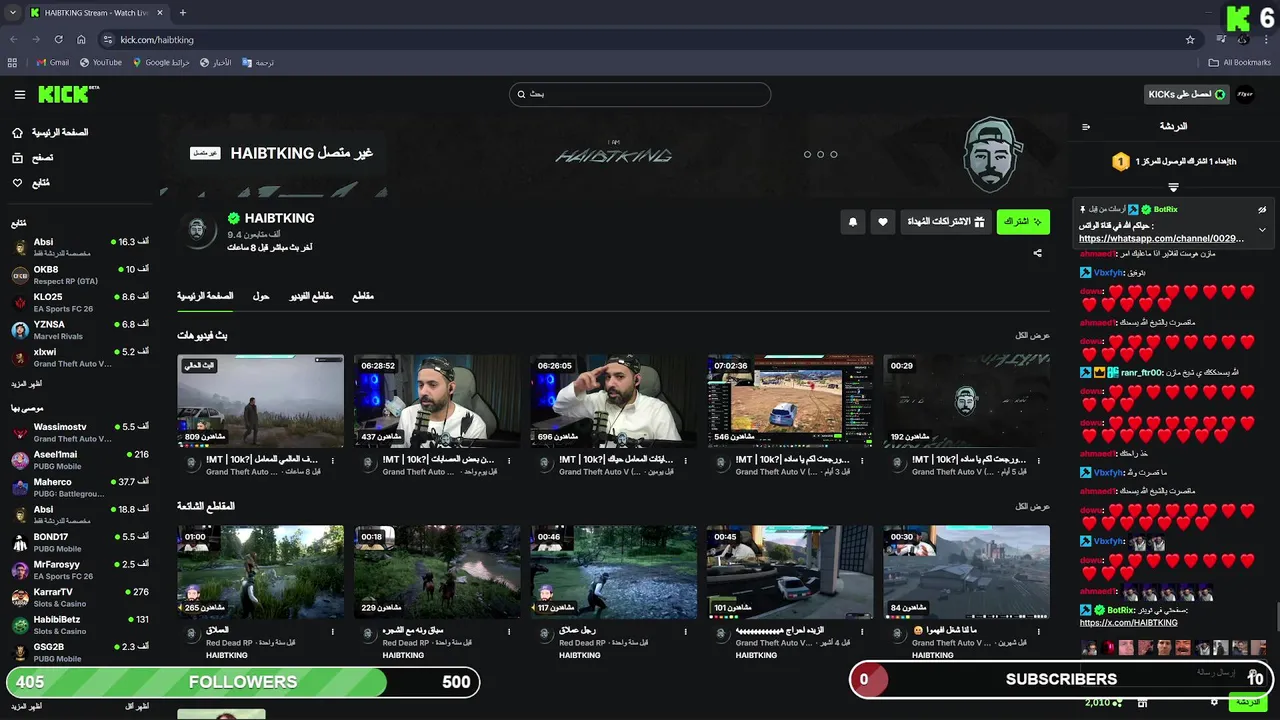Click the large HAIBTKING mascot banner image

(991, 155)
